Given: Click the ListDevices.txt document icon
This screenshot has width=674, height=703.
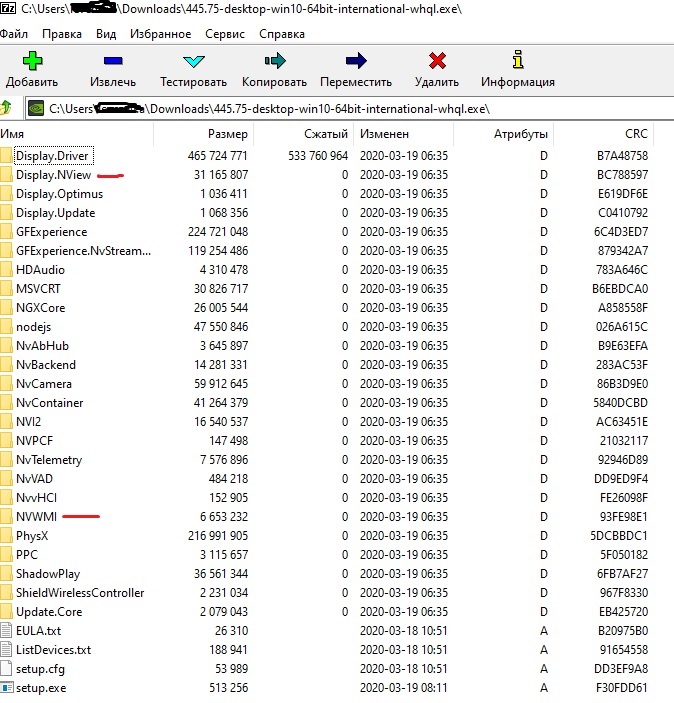Looking at the screenshot, I should (x=6, y=649).
